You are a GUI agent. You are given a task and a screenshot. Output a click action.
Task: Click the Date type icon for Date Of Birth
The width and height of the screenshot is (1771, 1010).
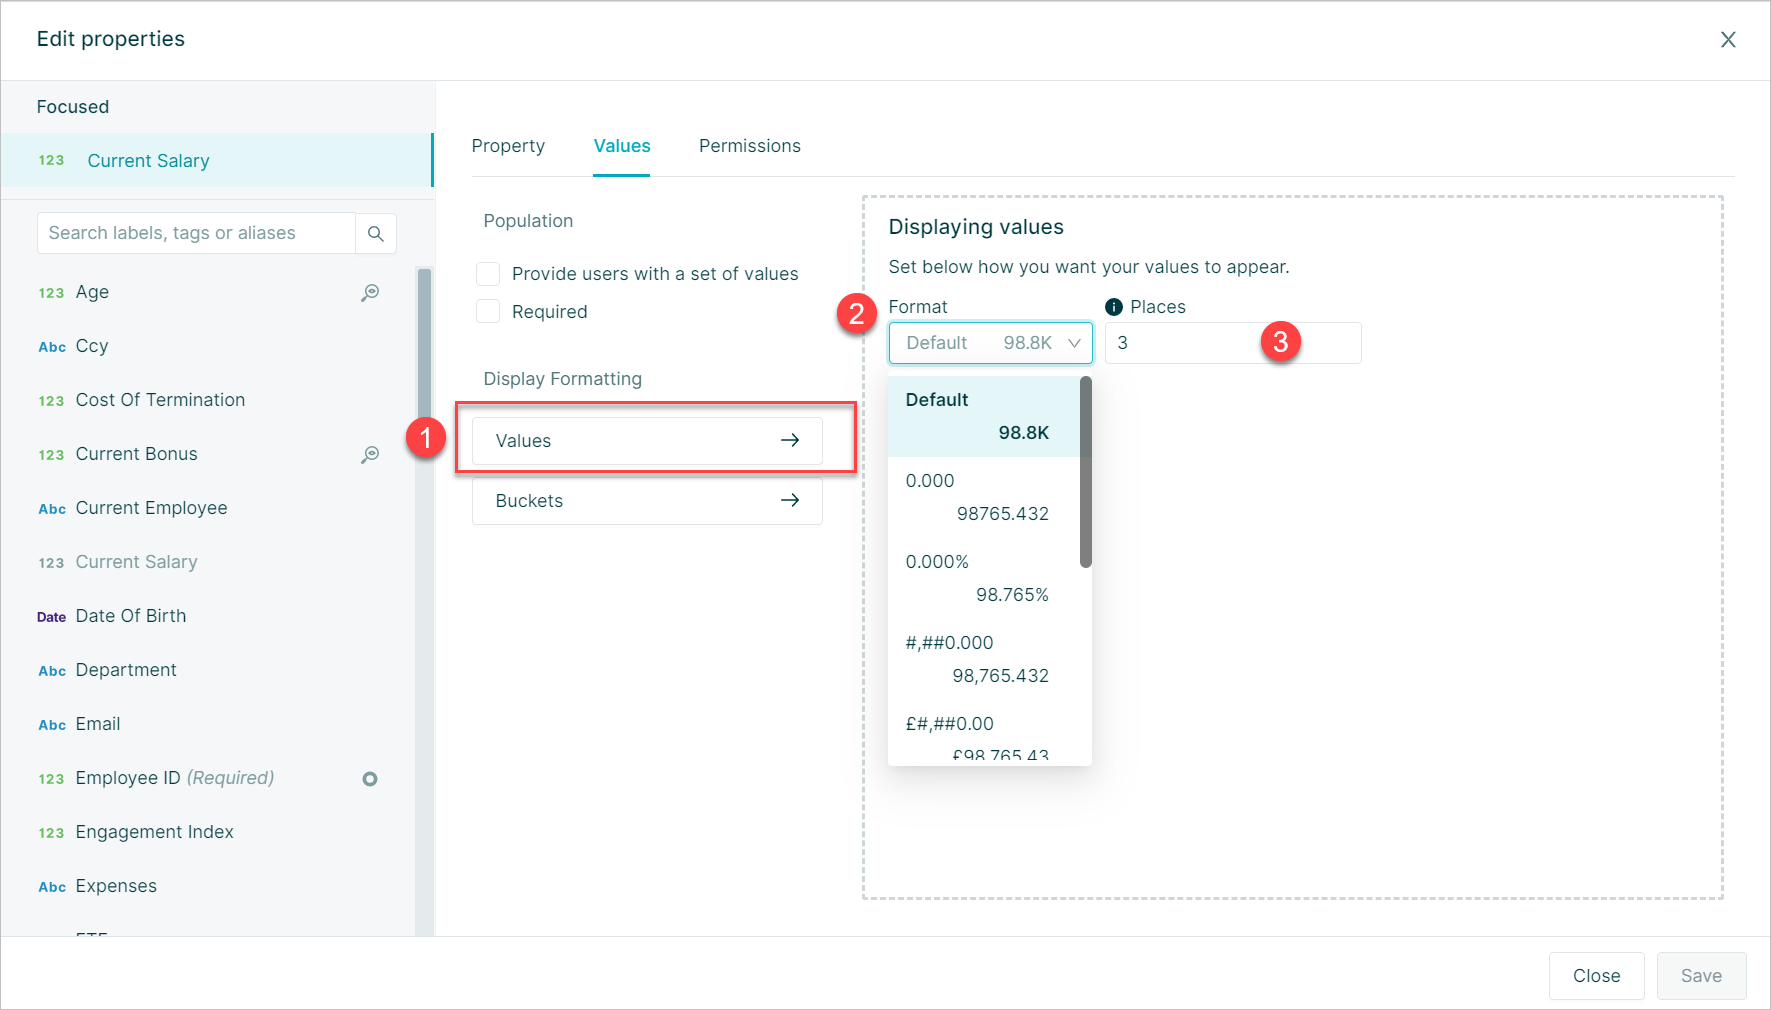tap(51, 617)
